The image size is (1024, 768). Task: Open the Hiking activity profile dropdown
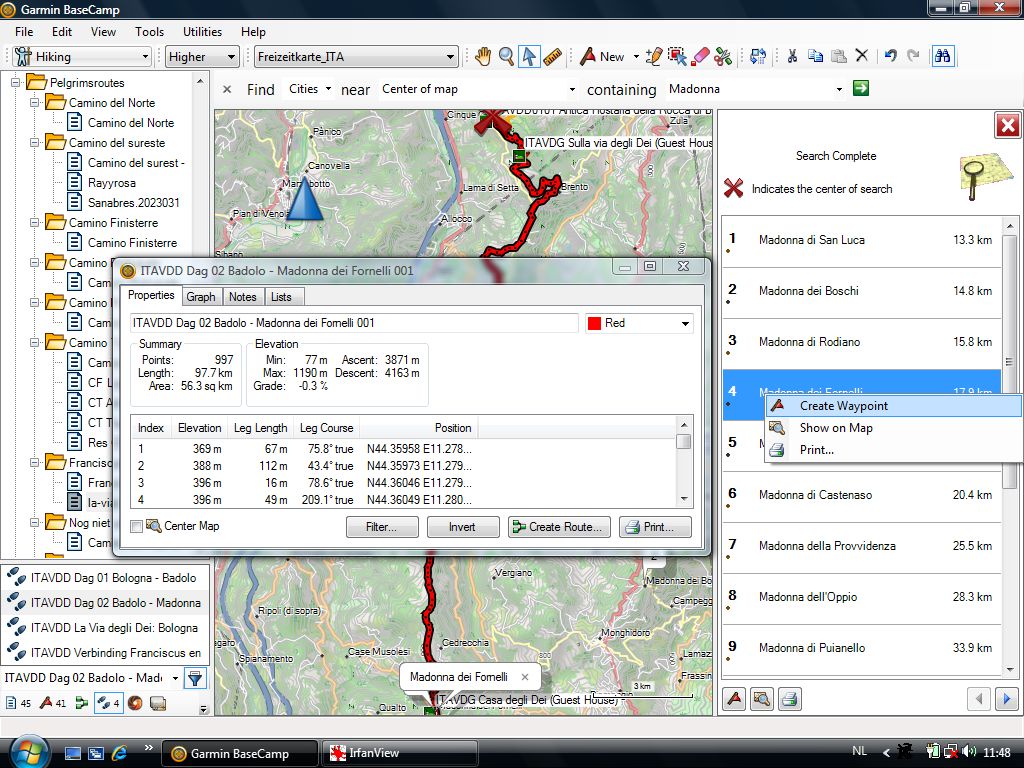(82, 57)
